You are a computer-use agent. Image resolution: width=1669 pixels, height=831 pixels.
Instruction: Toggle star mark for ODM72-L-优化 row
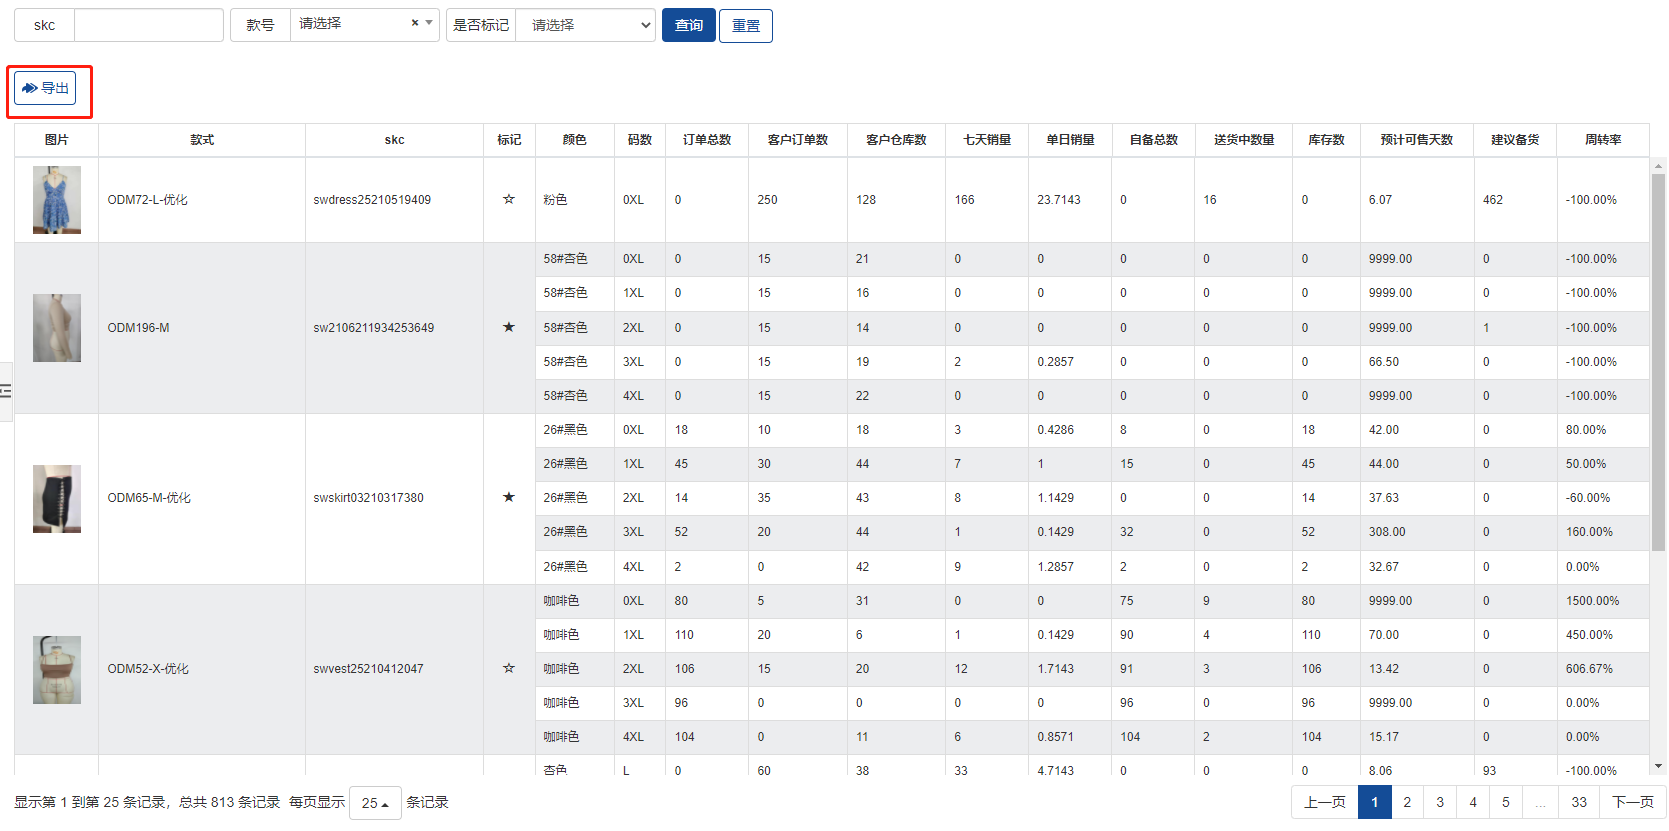pos(509,199)
